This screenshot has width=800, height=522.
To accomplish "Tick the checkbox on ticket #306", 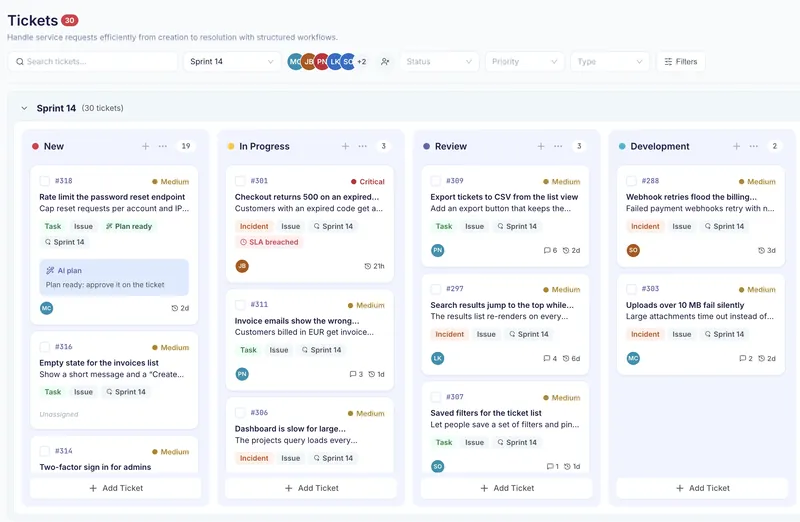I will coord(240,412).
